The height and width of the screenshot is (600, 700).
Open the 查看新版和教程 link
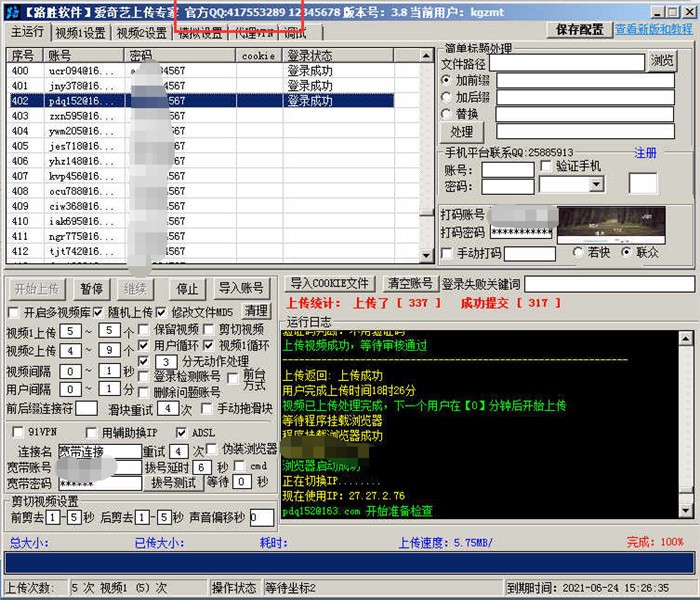[654, 29]
